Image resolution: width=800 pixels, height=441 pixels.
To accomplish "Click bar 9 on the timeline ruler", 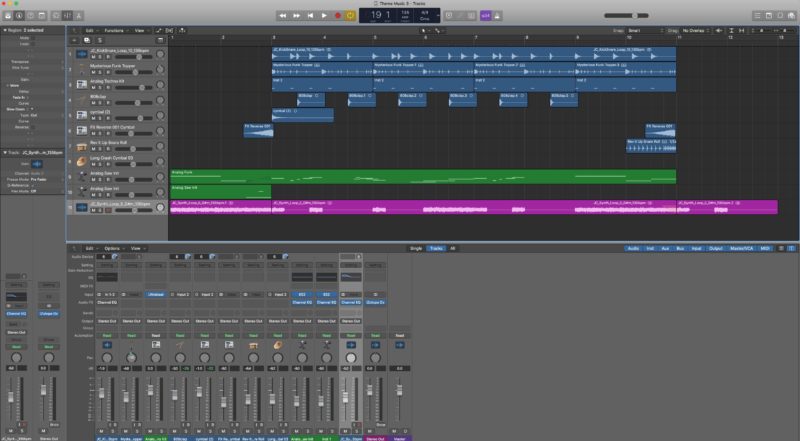I will [578, 37].
